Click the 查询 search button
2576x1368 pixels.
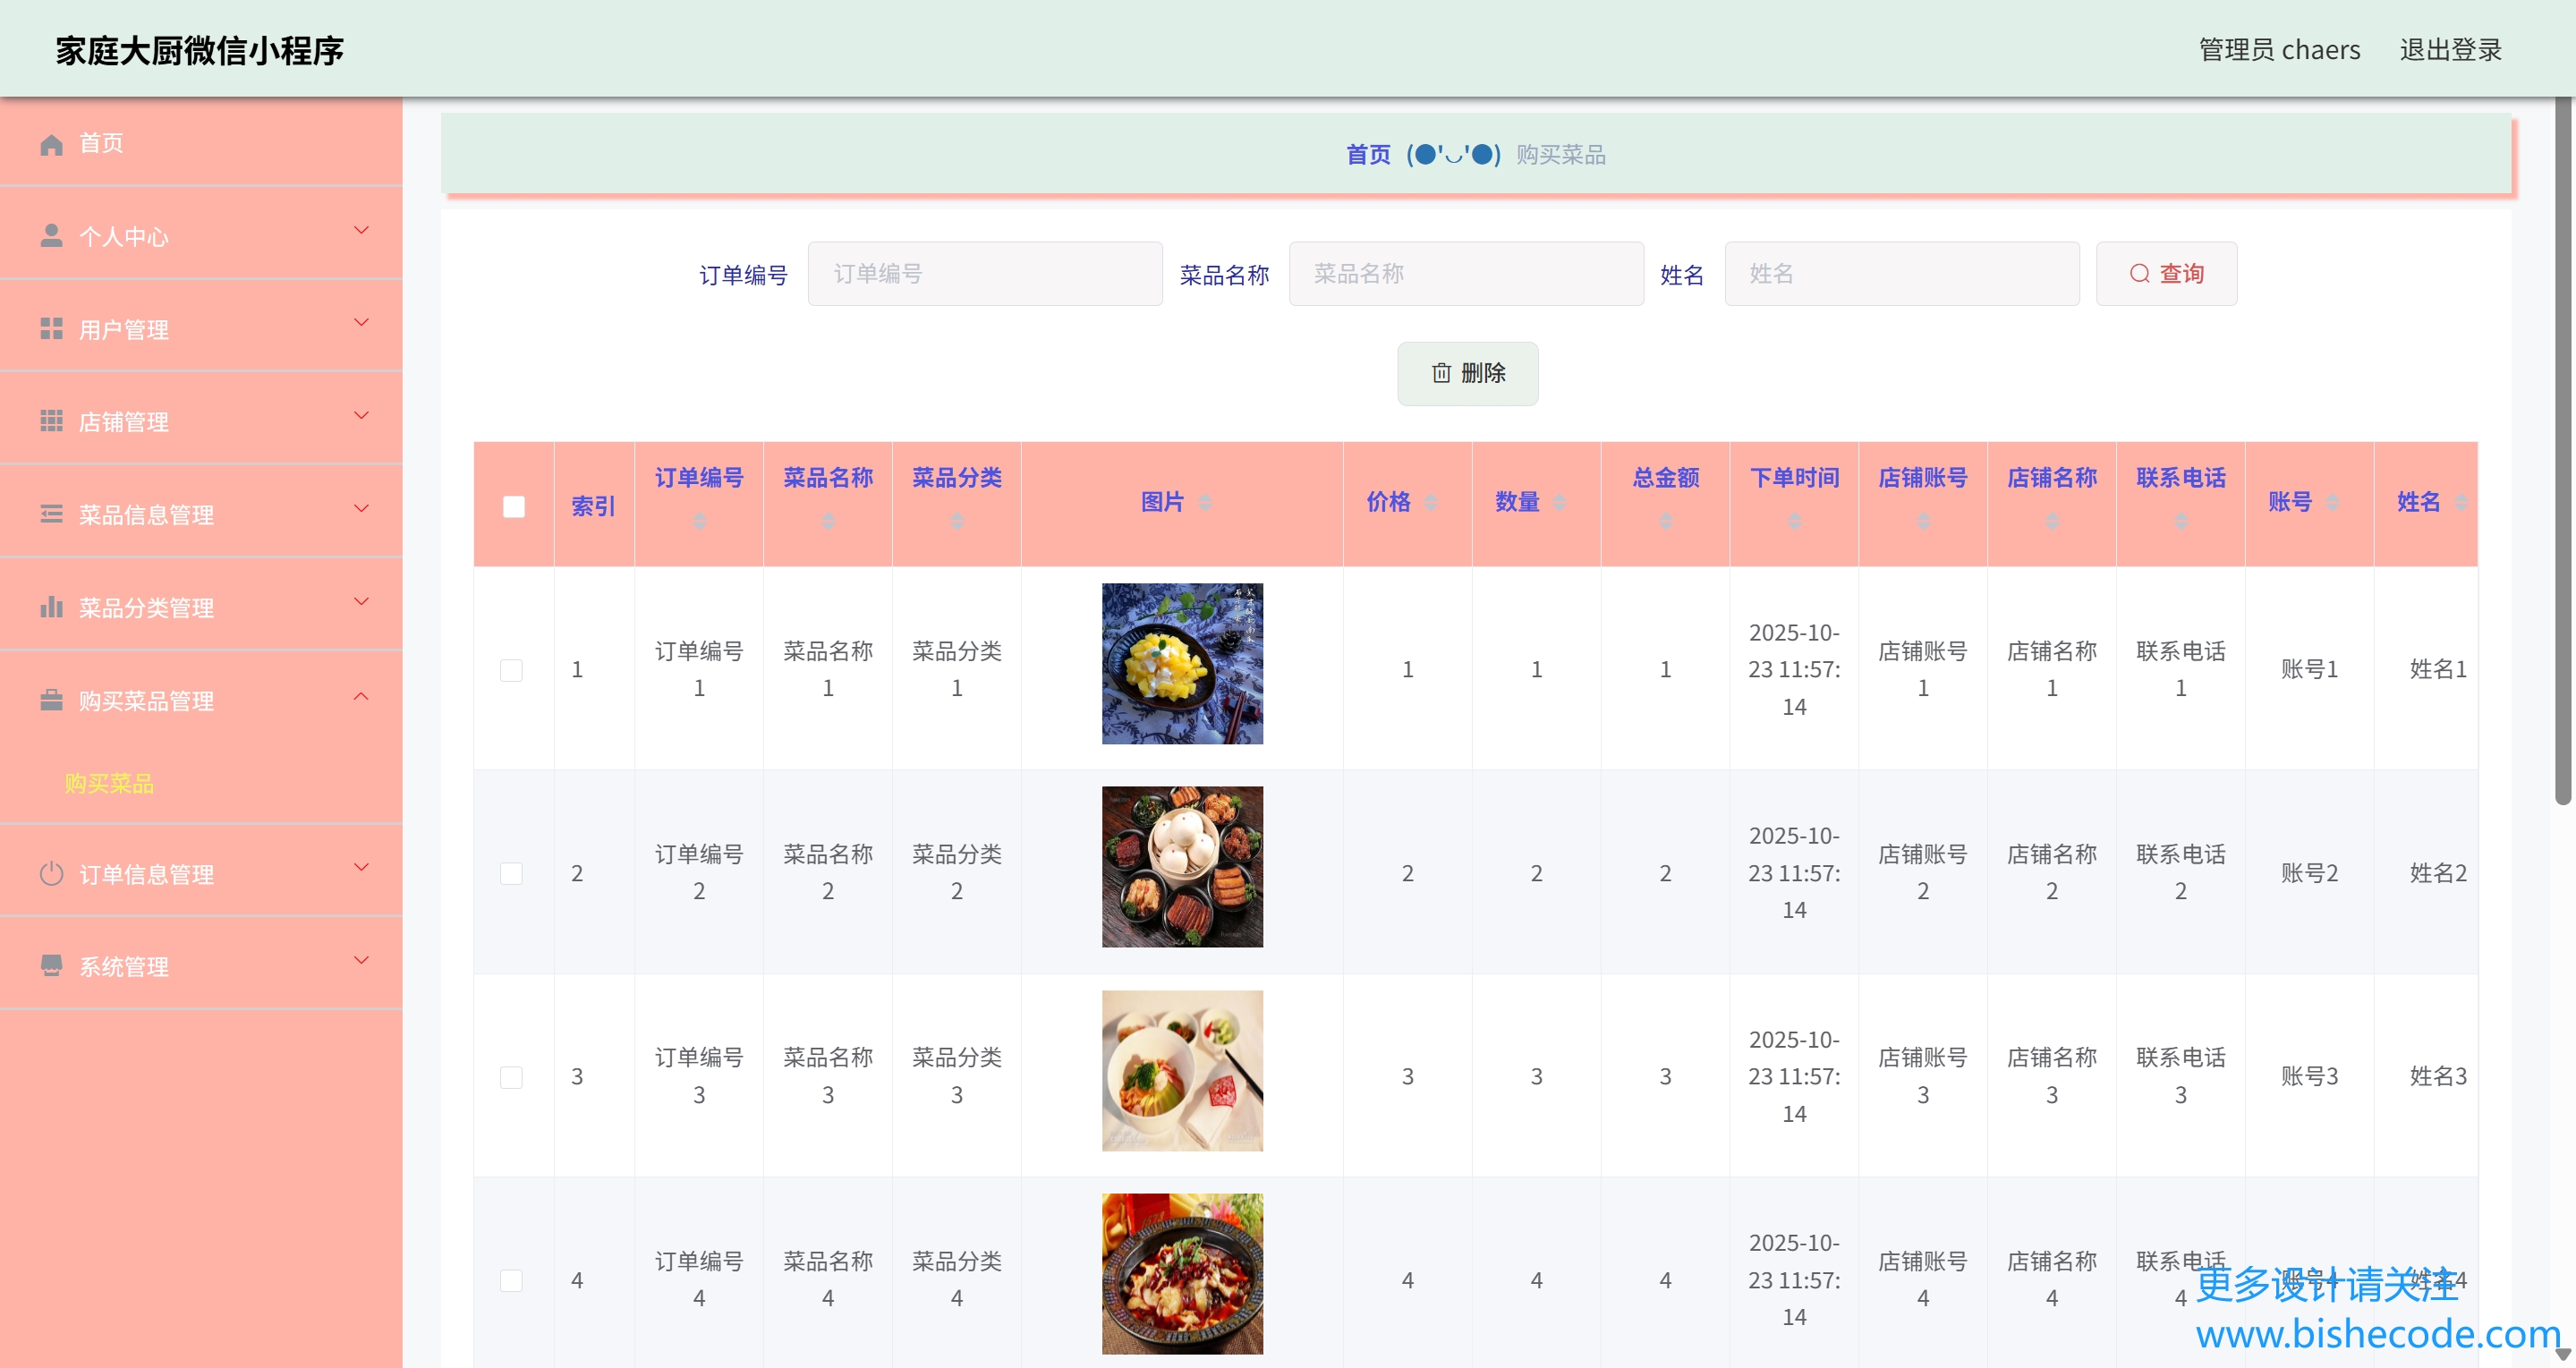click(2166, 274)
